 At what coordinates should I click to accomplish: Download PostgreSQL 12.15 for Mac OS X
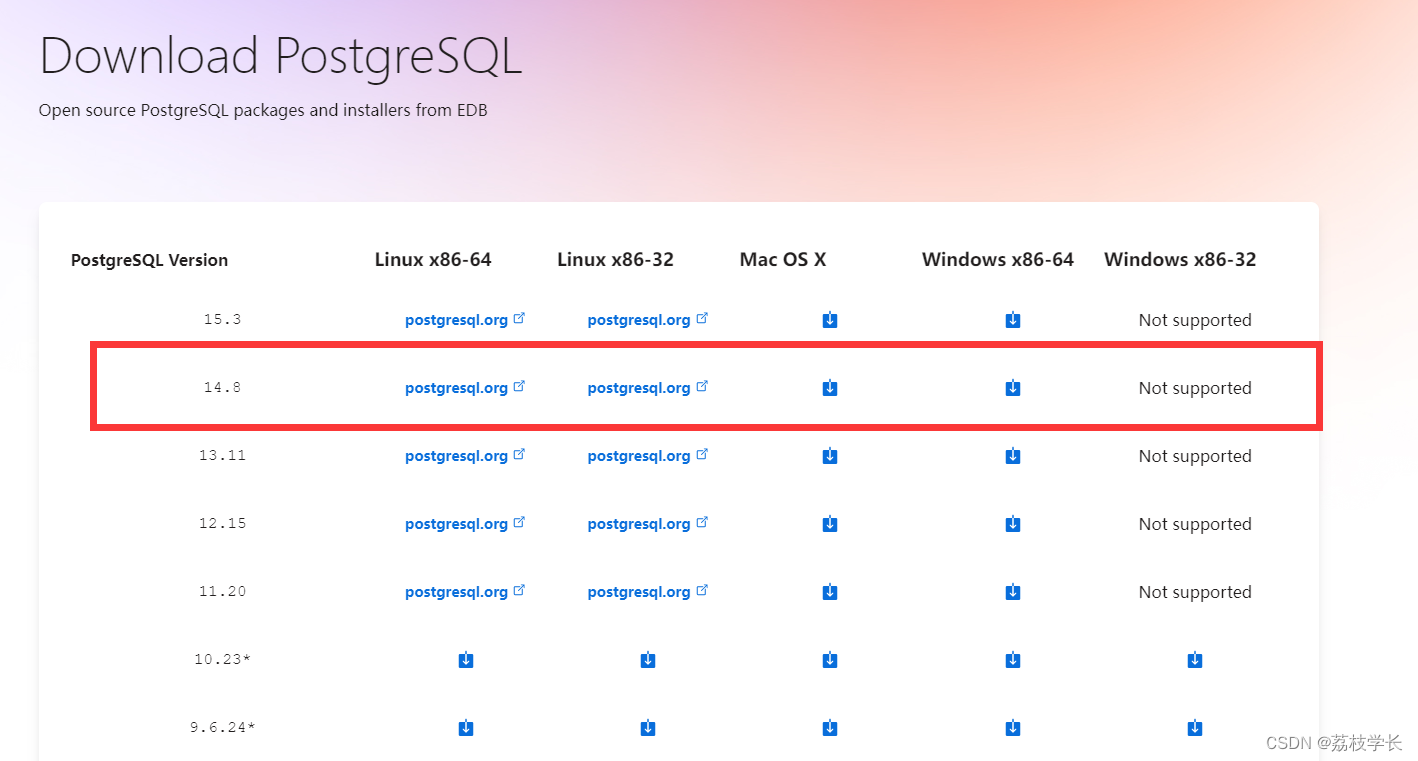830,524
